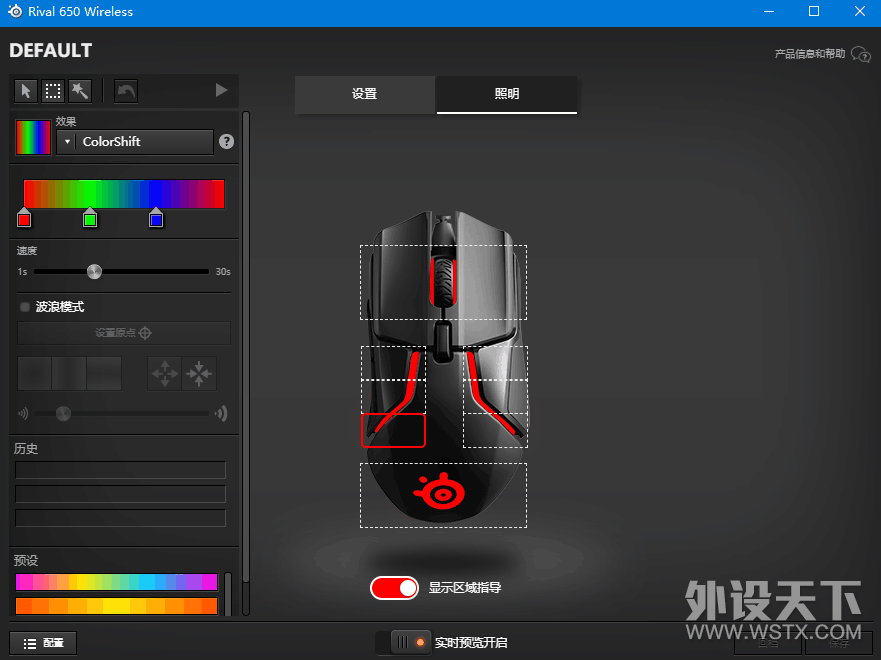Select the arrow pointer selection tool
Viewport: 881px width, 660px height.
coord(26,91)
